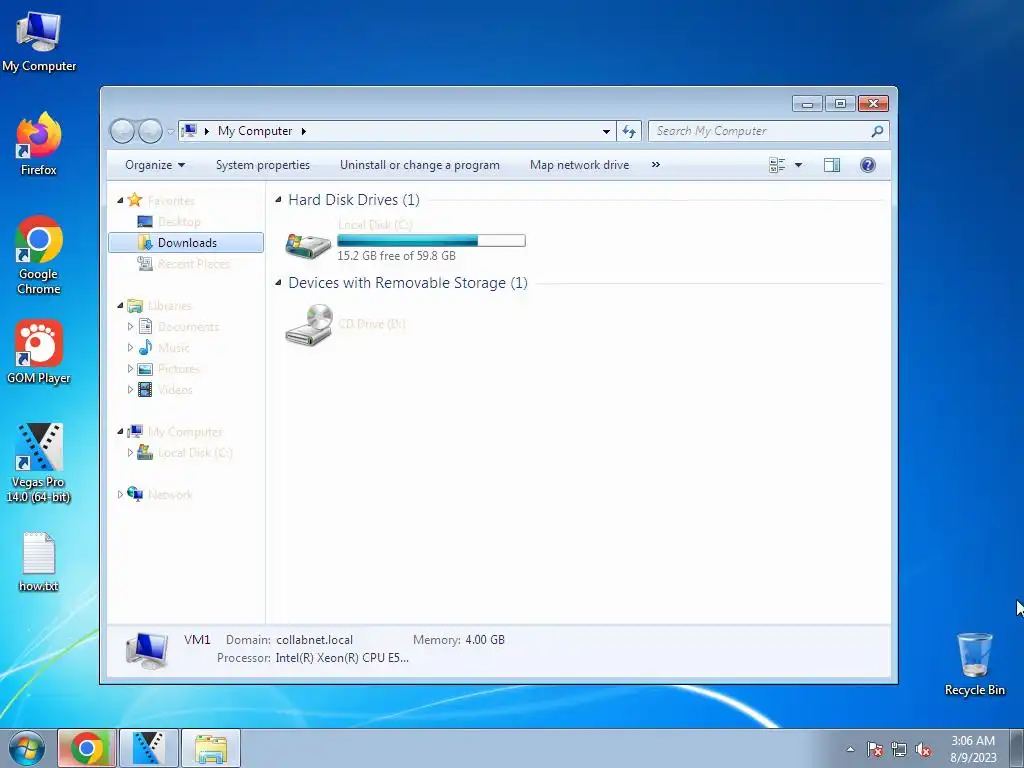This screenshot has height=768, width=1024.
Task: Collapse the Hard Disk Drives group
Action: coord(278,200)
